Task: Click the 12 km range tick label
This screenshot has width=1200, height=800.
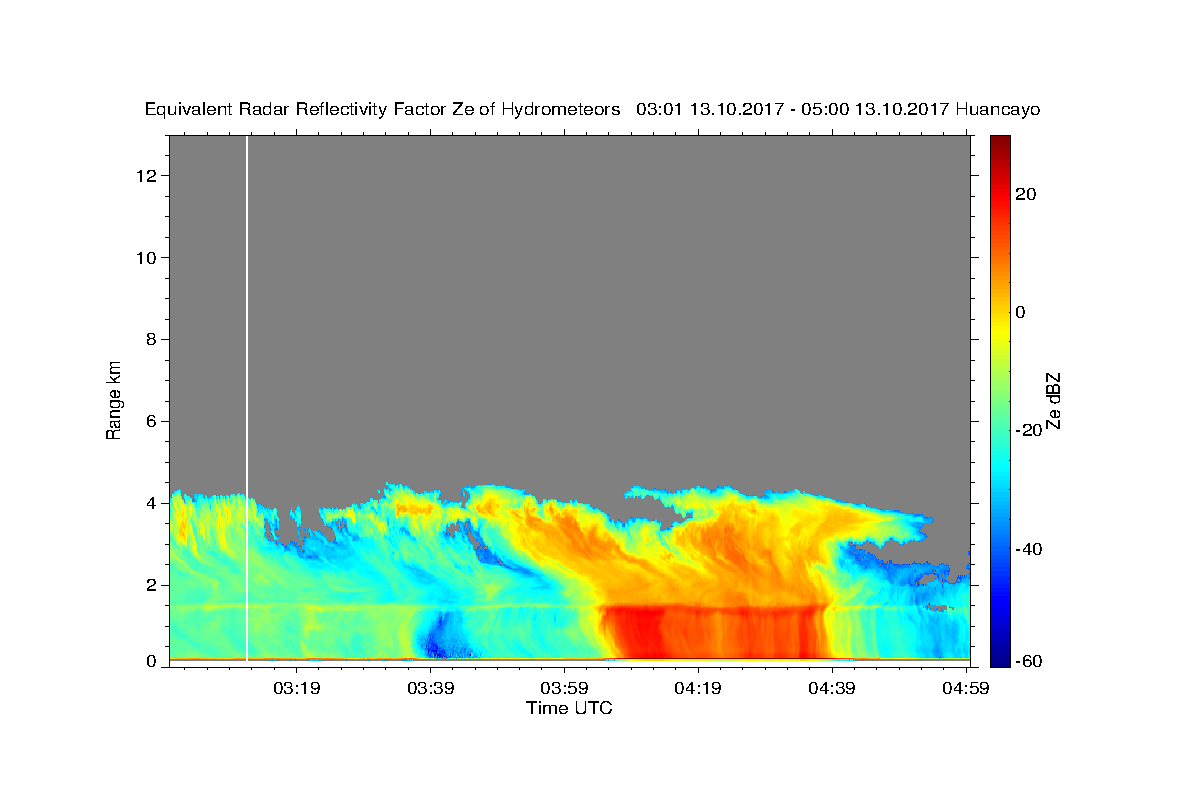Action: coord(148,176)
